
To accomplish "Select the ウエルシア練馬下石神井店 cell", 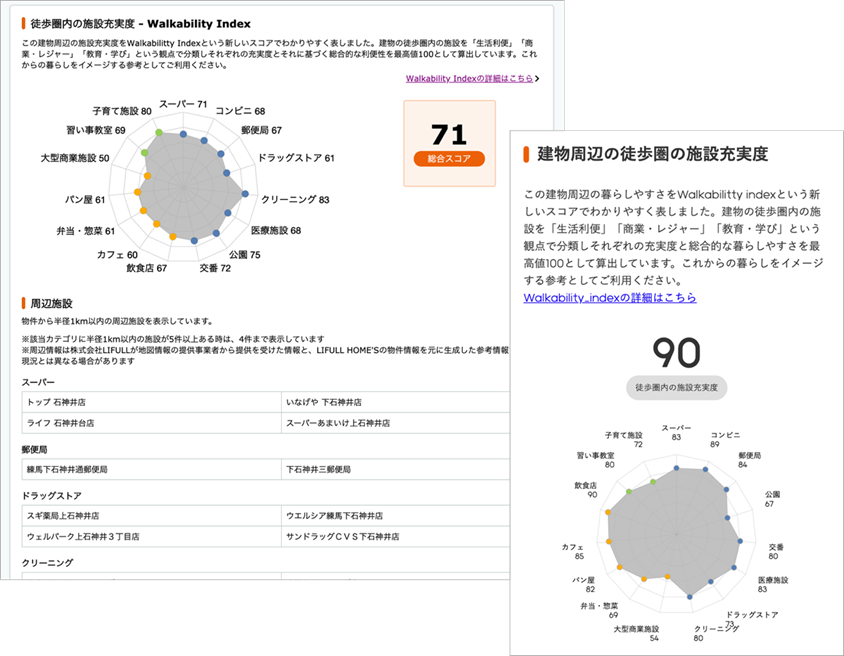I will [395, 516].
